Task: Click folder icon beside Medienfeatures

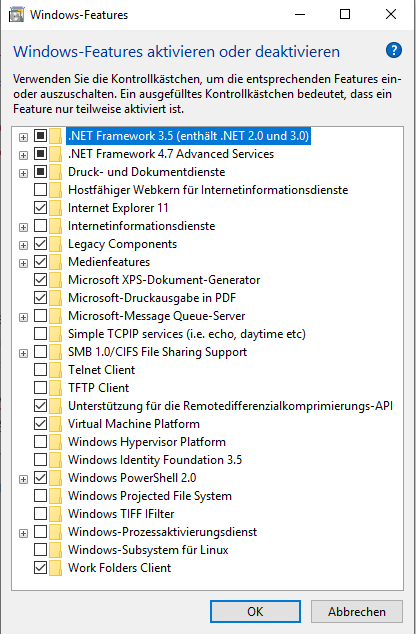Action: click(x=56, y=262)
